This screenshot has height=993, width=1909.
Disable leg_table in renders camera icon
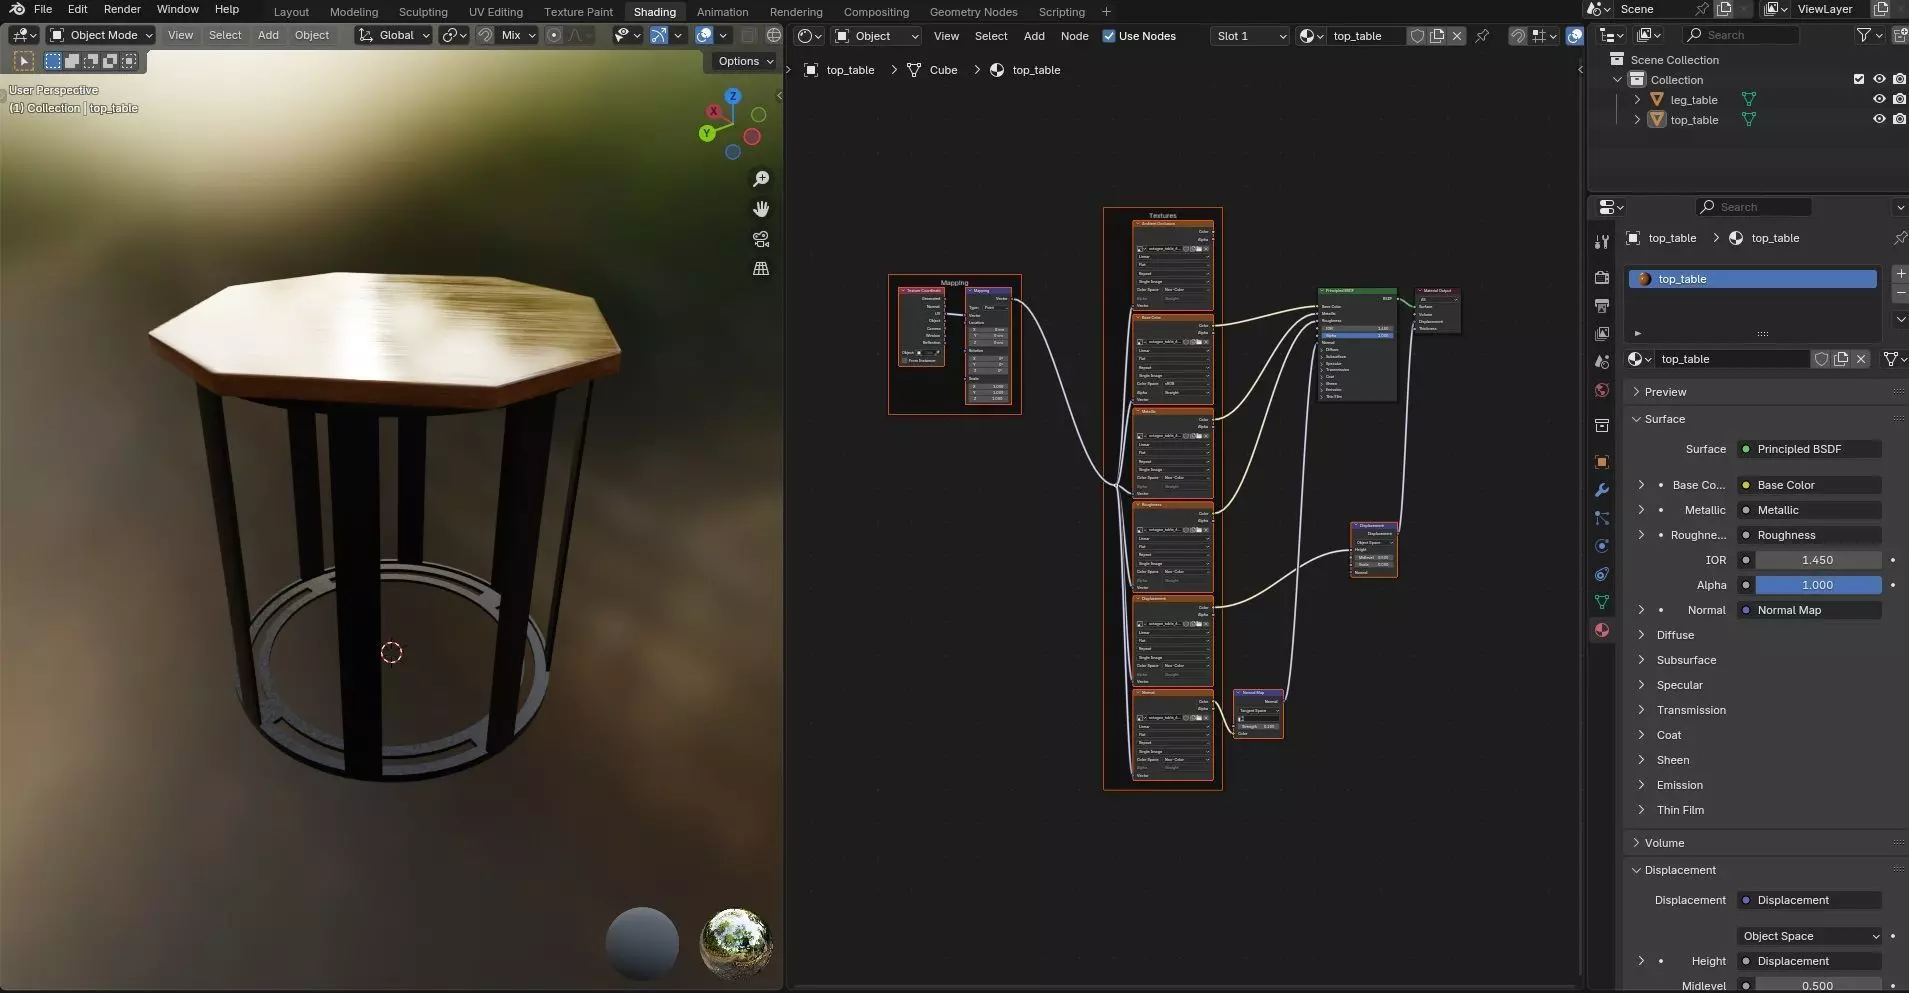pyautogui.click(x=1899, y=100)
